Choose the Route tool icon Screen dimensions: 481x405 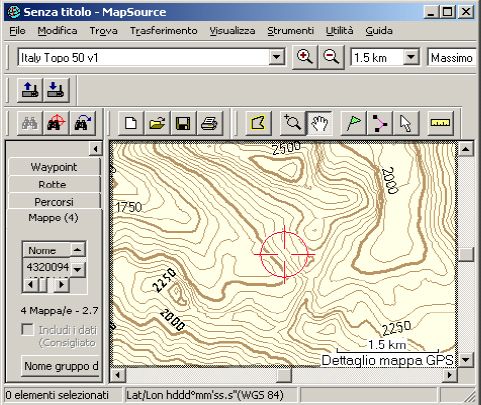[380, 123]
